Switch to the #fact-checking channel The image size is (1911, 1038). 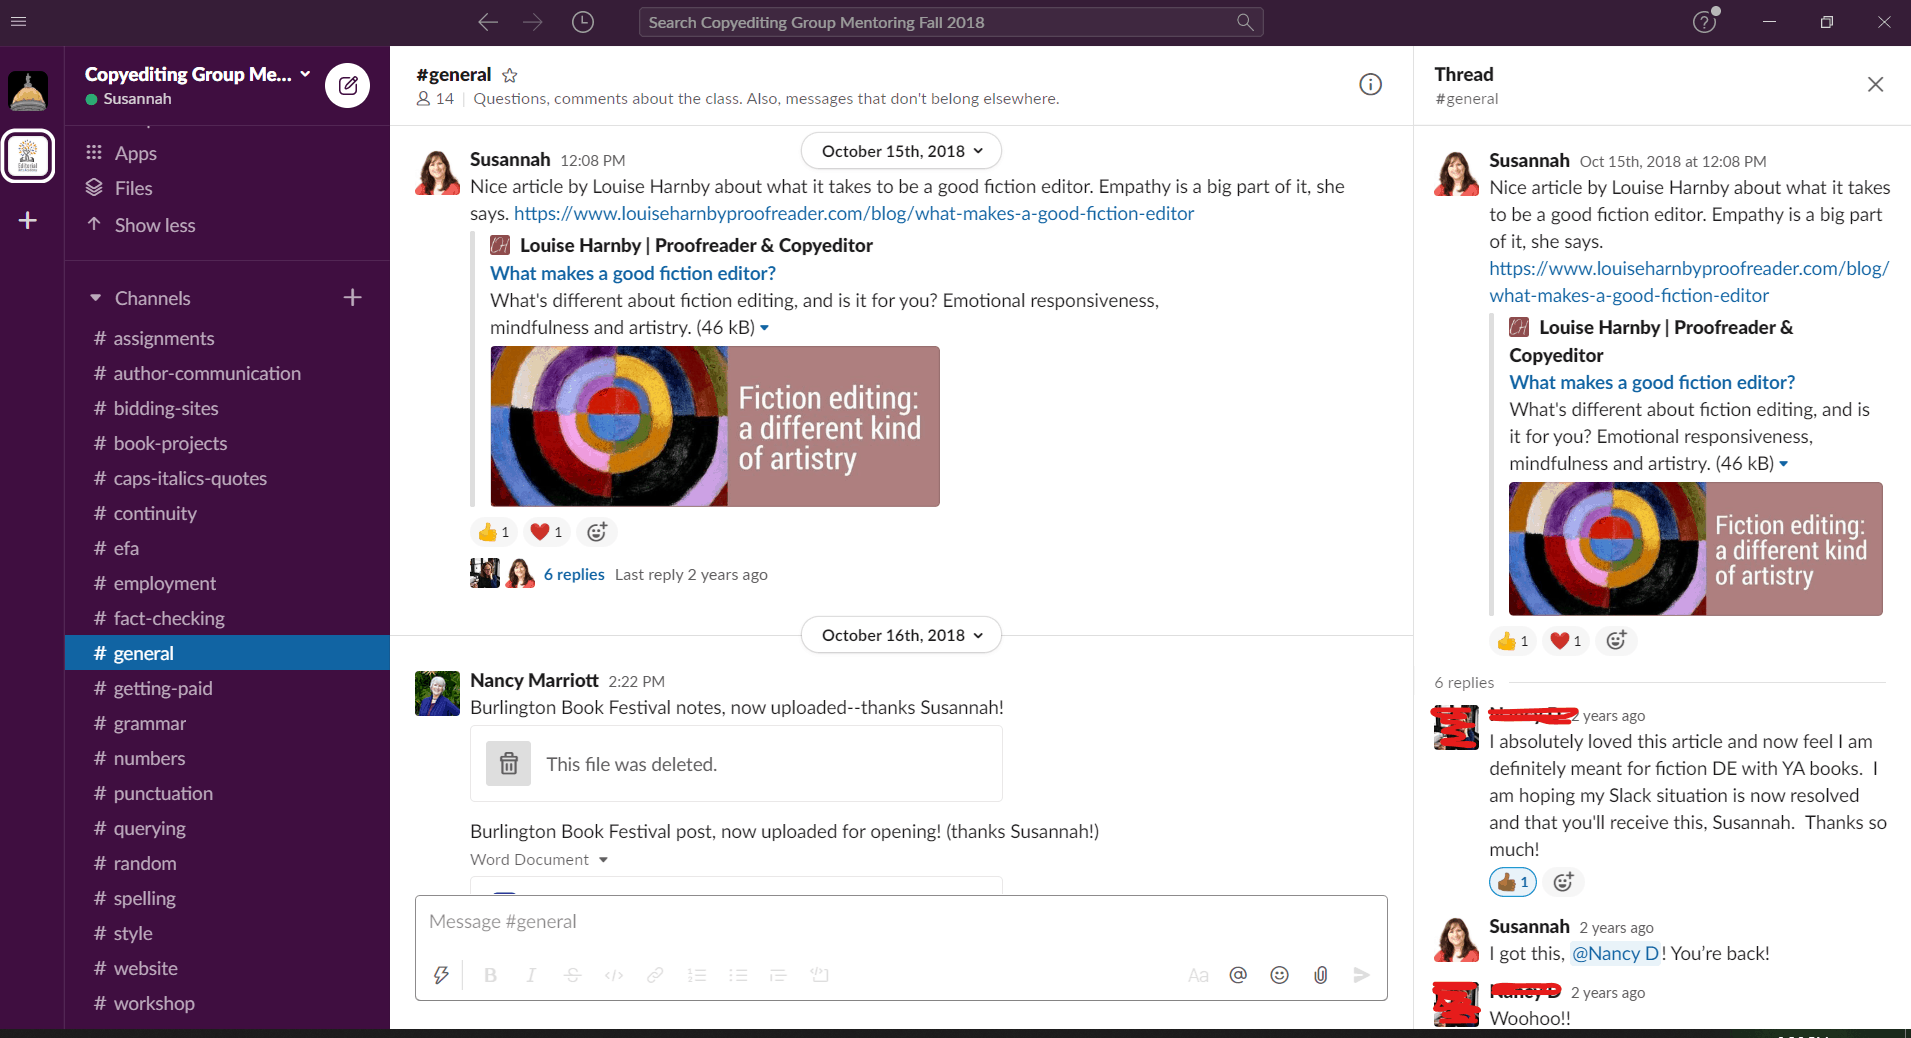(227, 618)
